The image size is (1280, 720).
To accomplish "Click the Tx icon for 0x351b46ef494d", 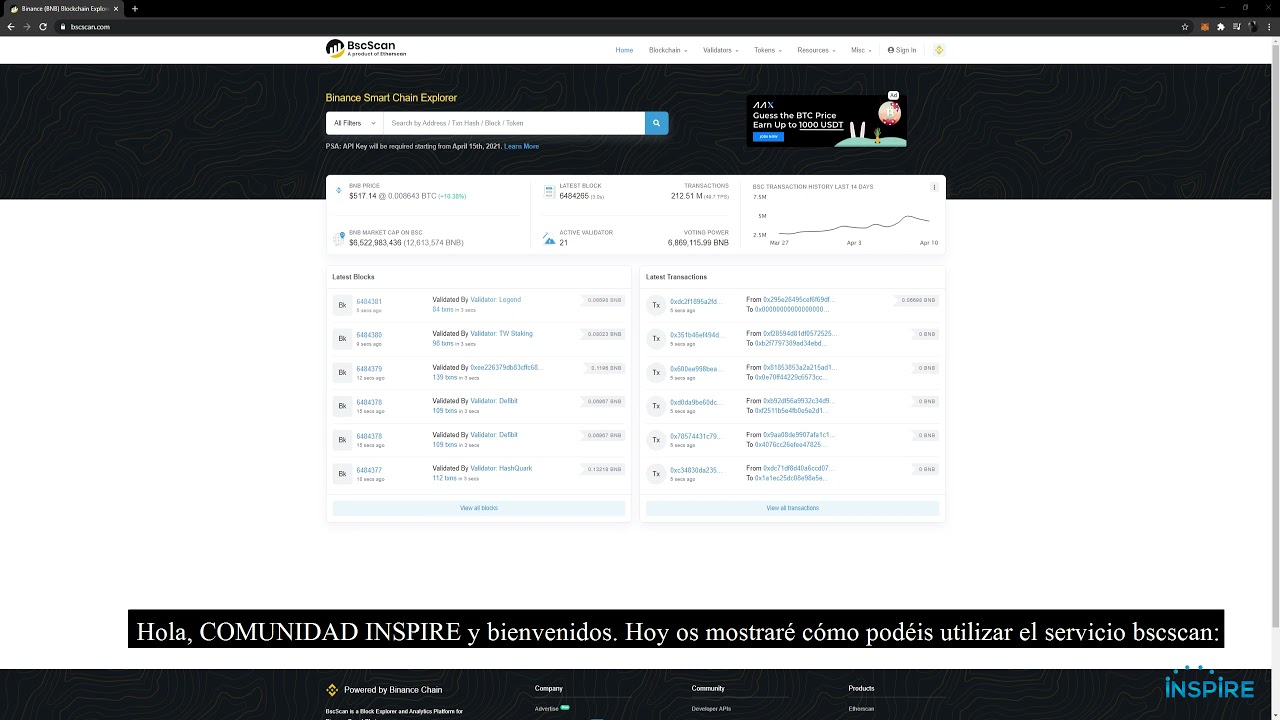I will [656, 339].
